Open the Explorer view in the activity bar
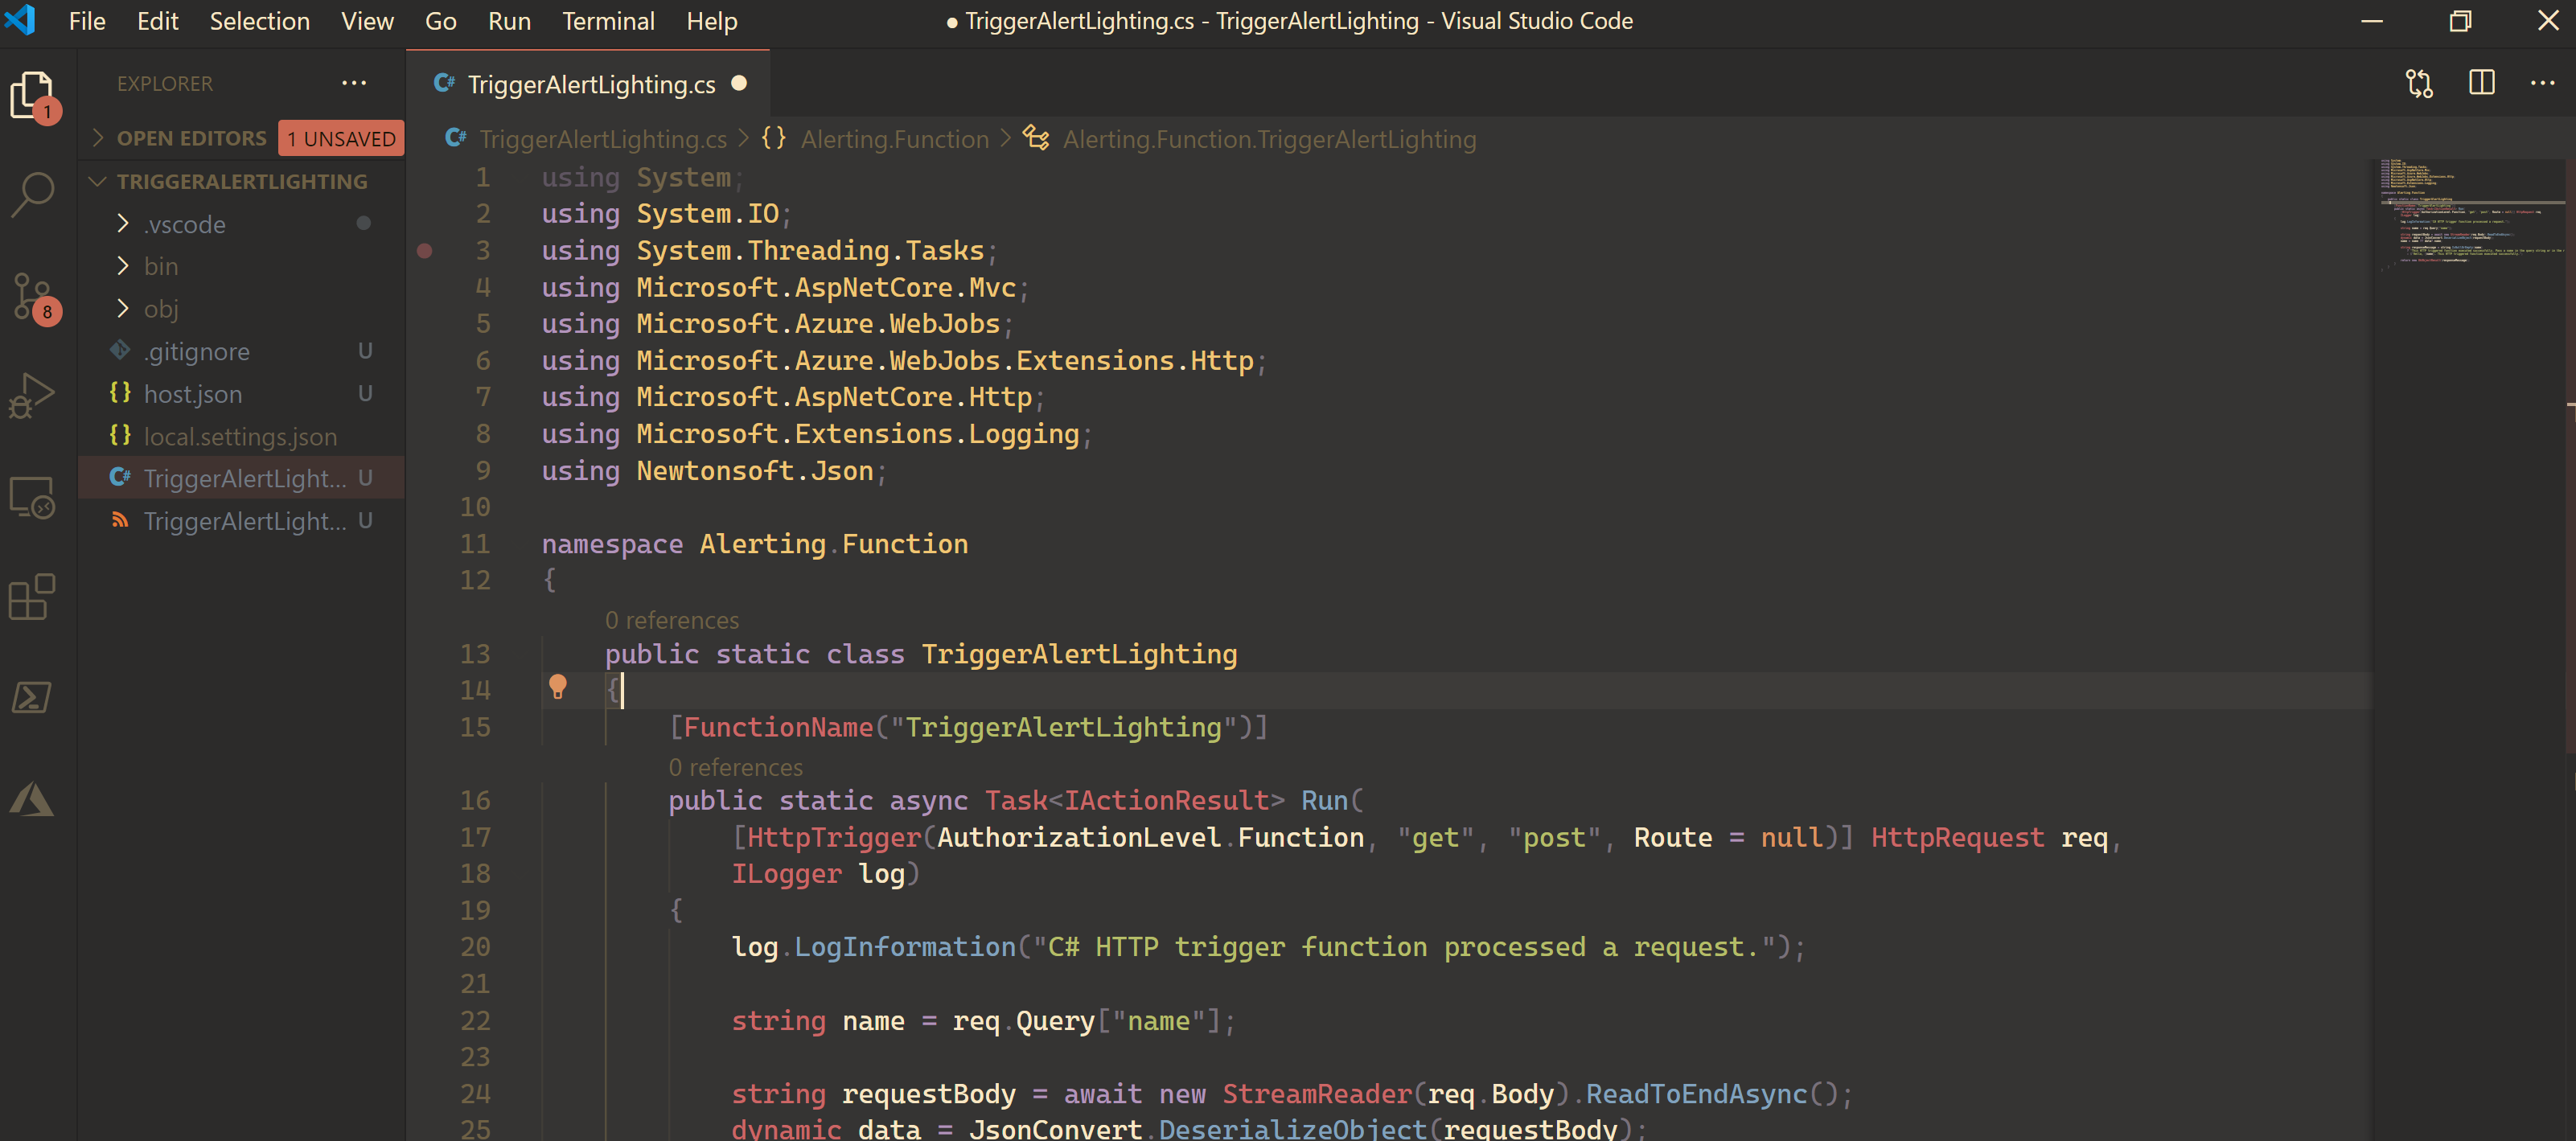Screen dimensions: 2576x1141 (x=32, y=96)
